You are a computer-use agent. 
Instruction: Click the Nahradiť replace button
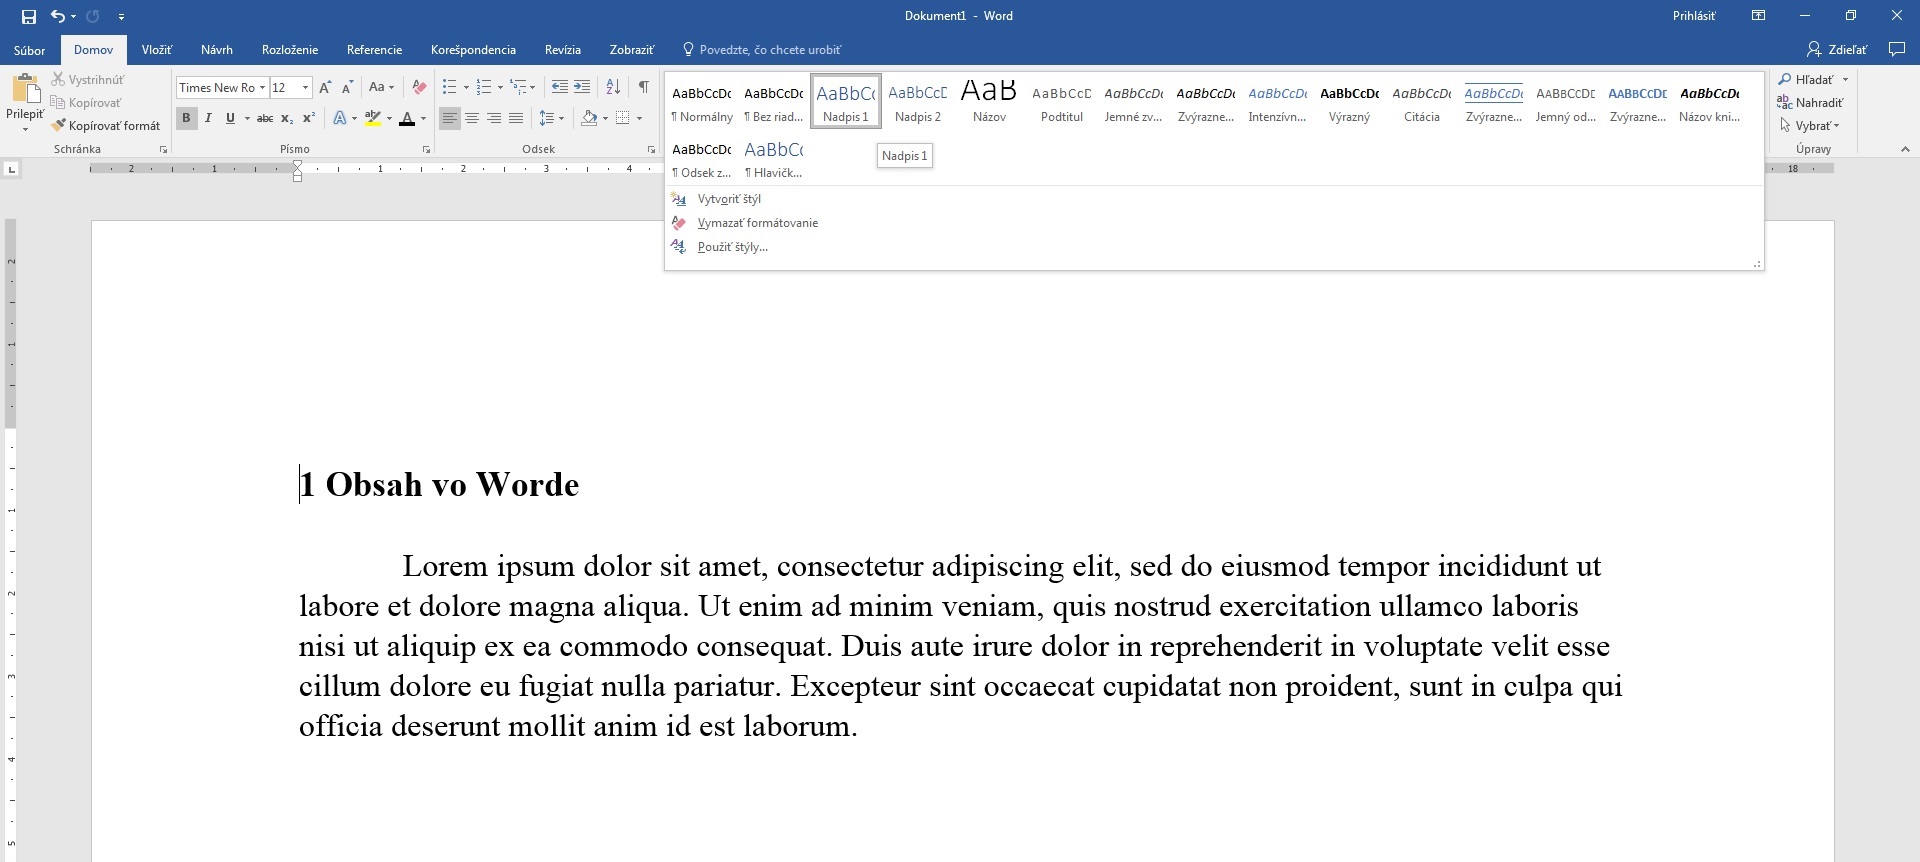point(1810,102)
